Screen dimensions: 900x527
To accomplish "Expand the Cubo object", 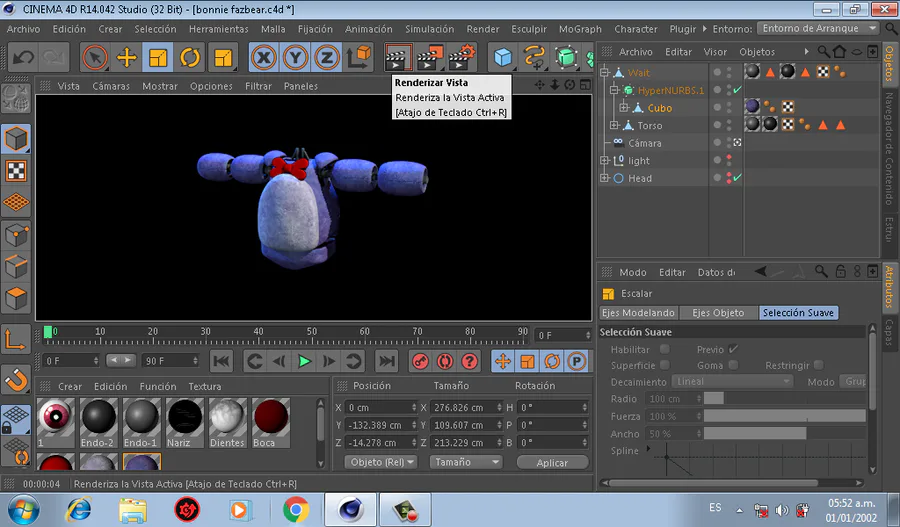I will (623, 107).
